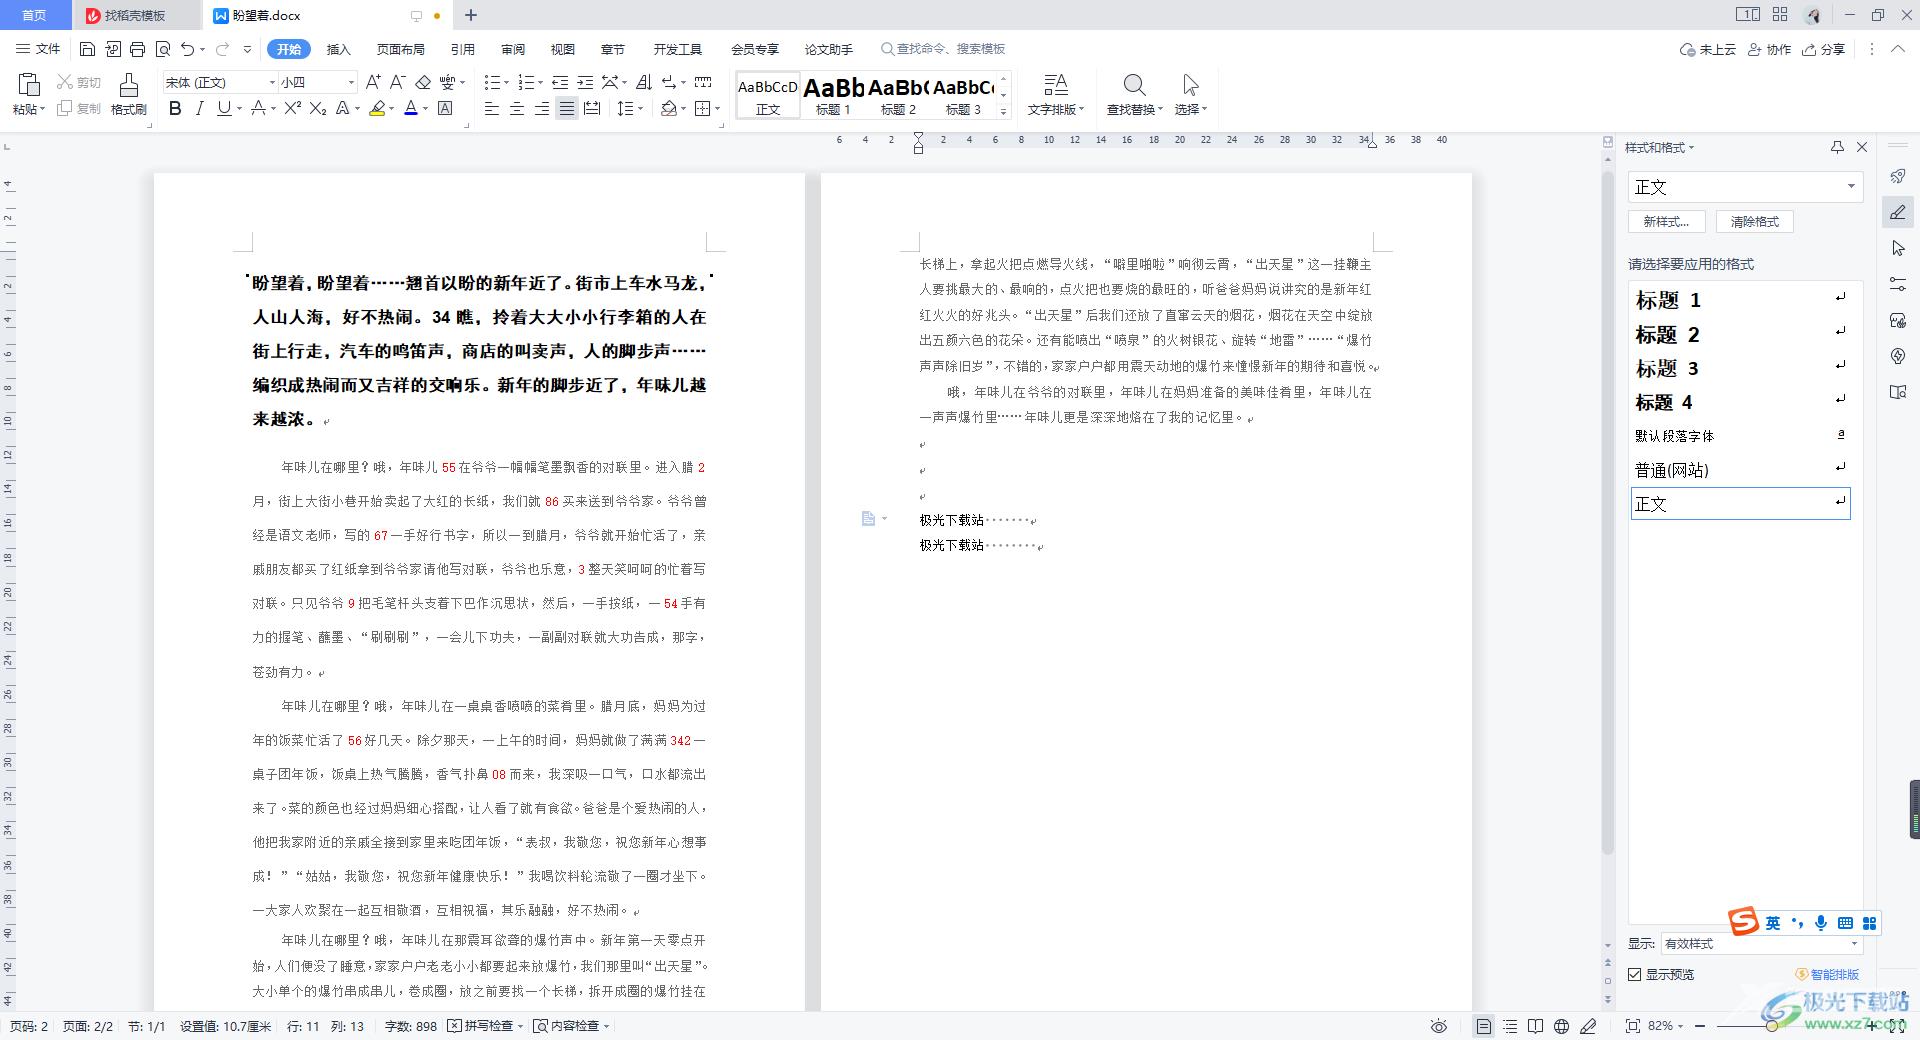Open the font size dropdown
The height and width of the screenshot is (1040, 1920).
350,82
